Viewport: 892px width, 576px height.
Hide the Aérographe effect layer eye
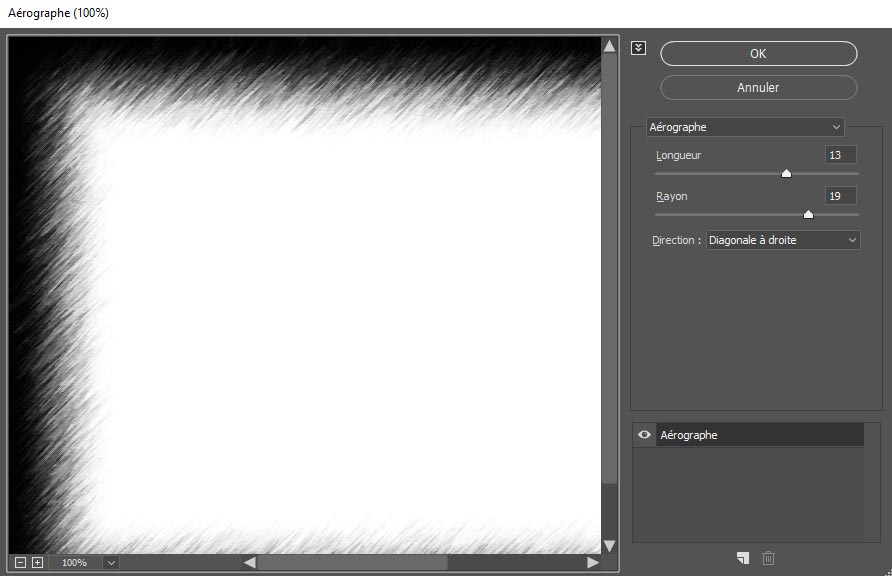tap(644, 435)
